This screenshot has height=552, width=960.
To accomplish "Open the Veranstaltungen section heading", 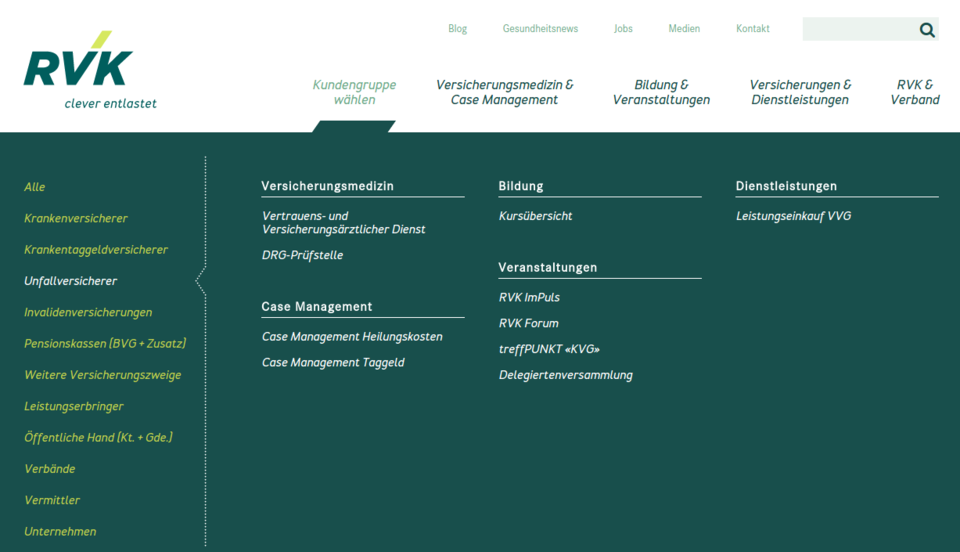I will pyautogui.click(x=547, y=267).
